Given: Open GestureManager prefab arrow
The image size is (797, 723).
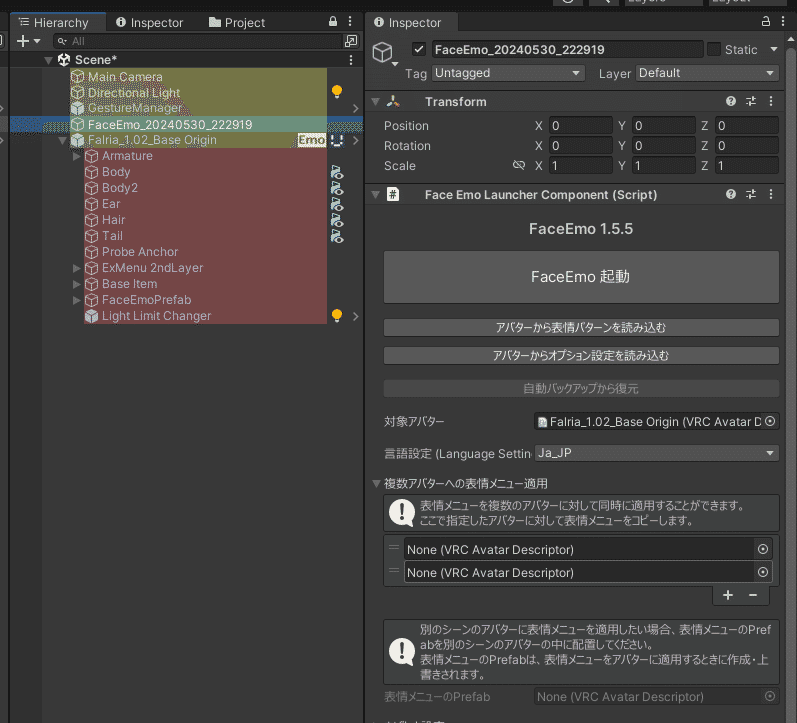Looking at the screenshot, I should point(355,108).
